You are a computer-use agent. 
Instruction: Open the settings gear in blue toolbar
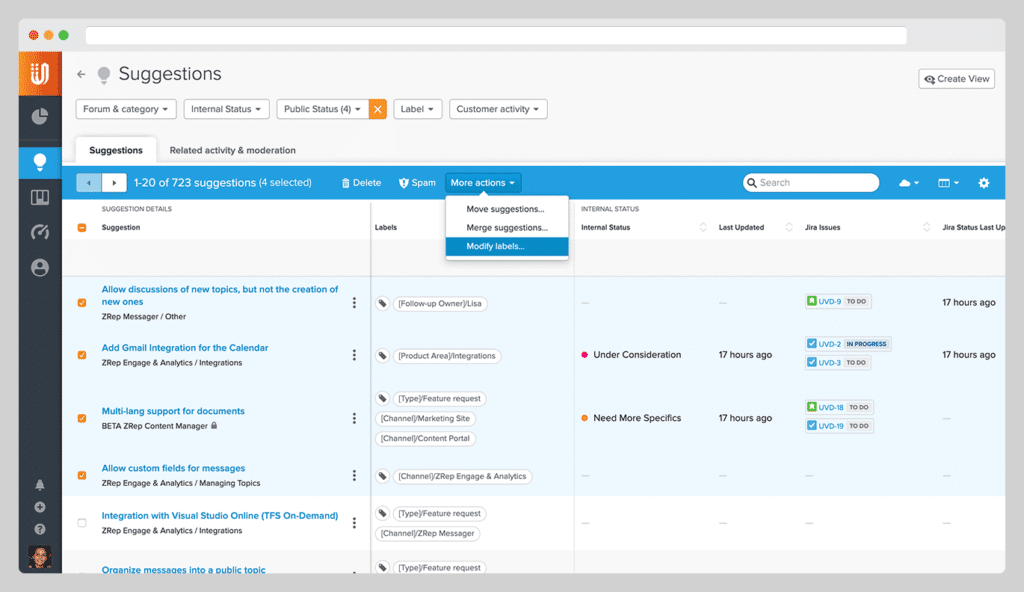(x=984, y=183)
